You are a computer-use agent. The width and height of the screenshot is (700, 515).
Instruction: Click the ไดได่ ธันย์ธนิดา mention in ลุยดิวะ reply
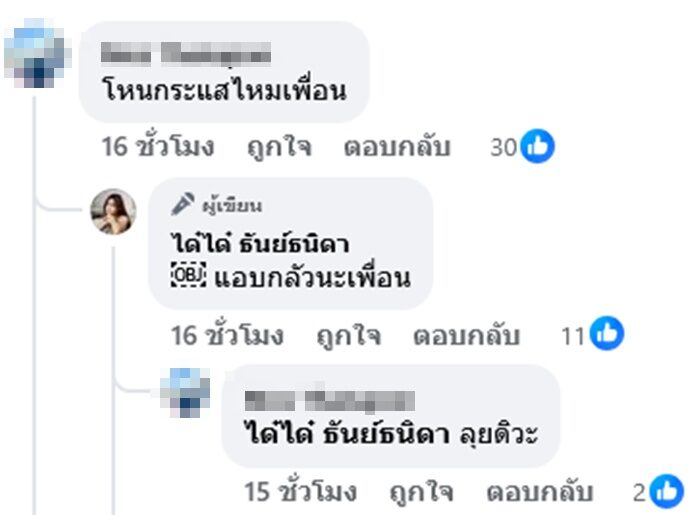click(x=346, y=434)
